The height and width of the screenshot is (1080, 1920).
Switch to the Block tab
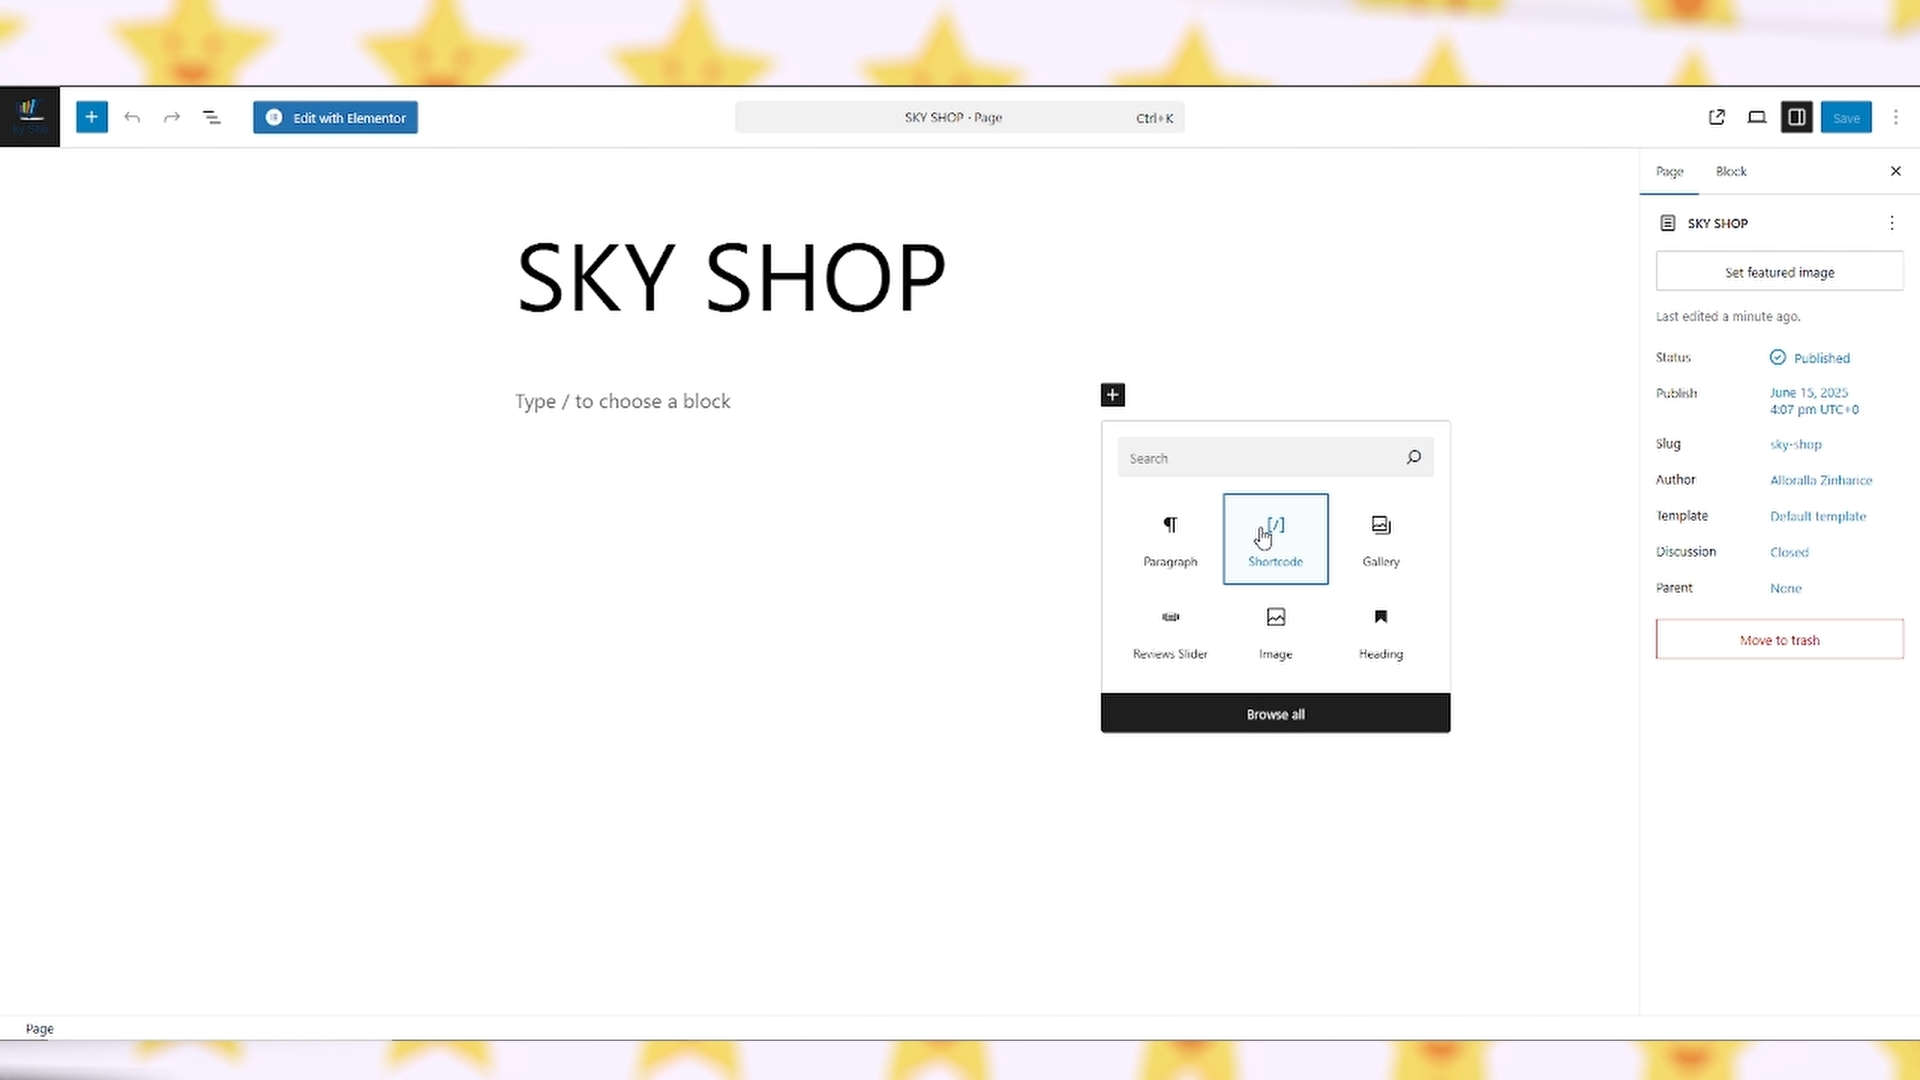point(1731,171)
